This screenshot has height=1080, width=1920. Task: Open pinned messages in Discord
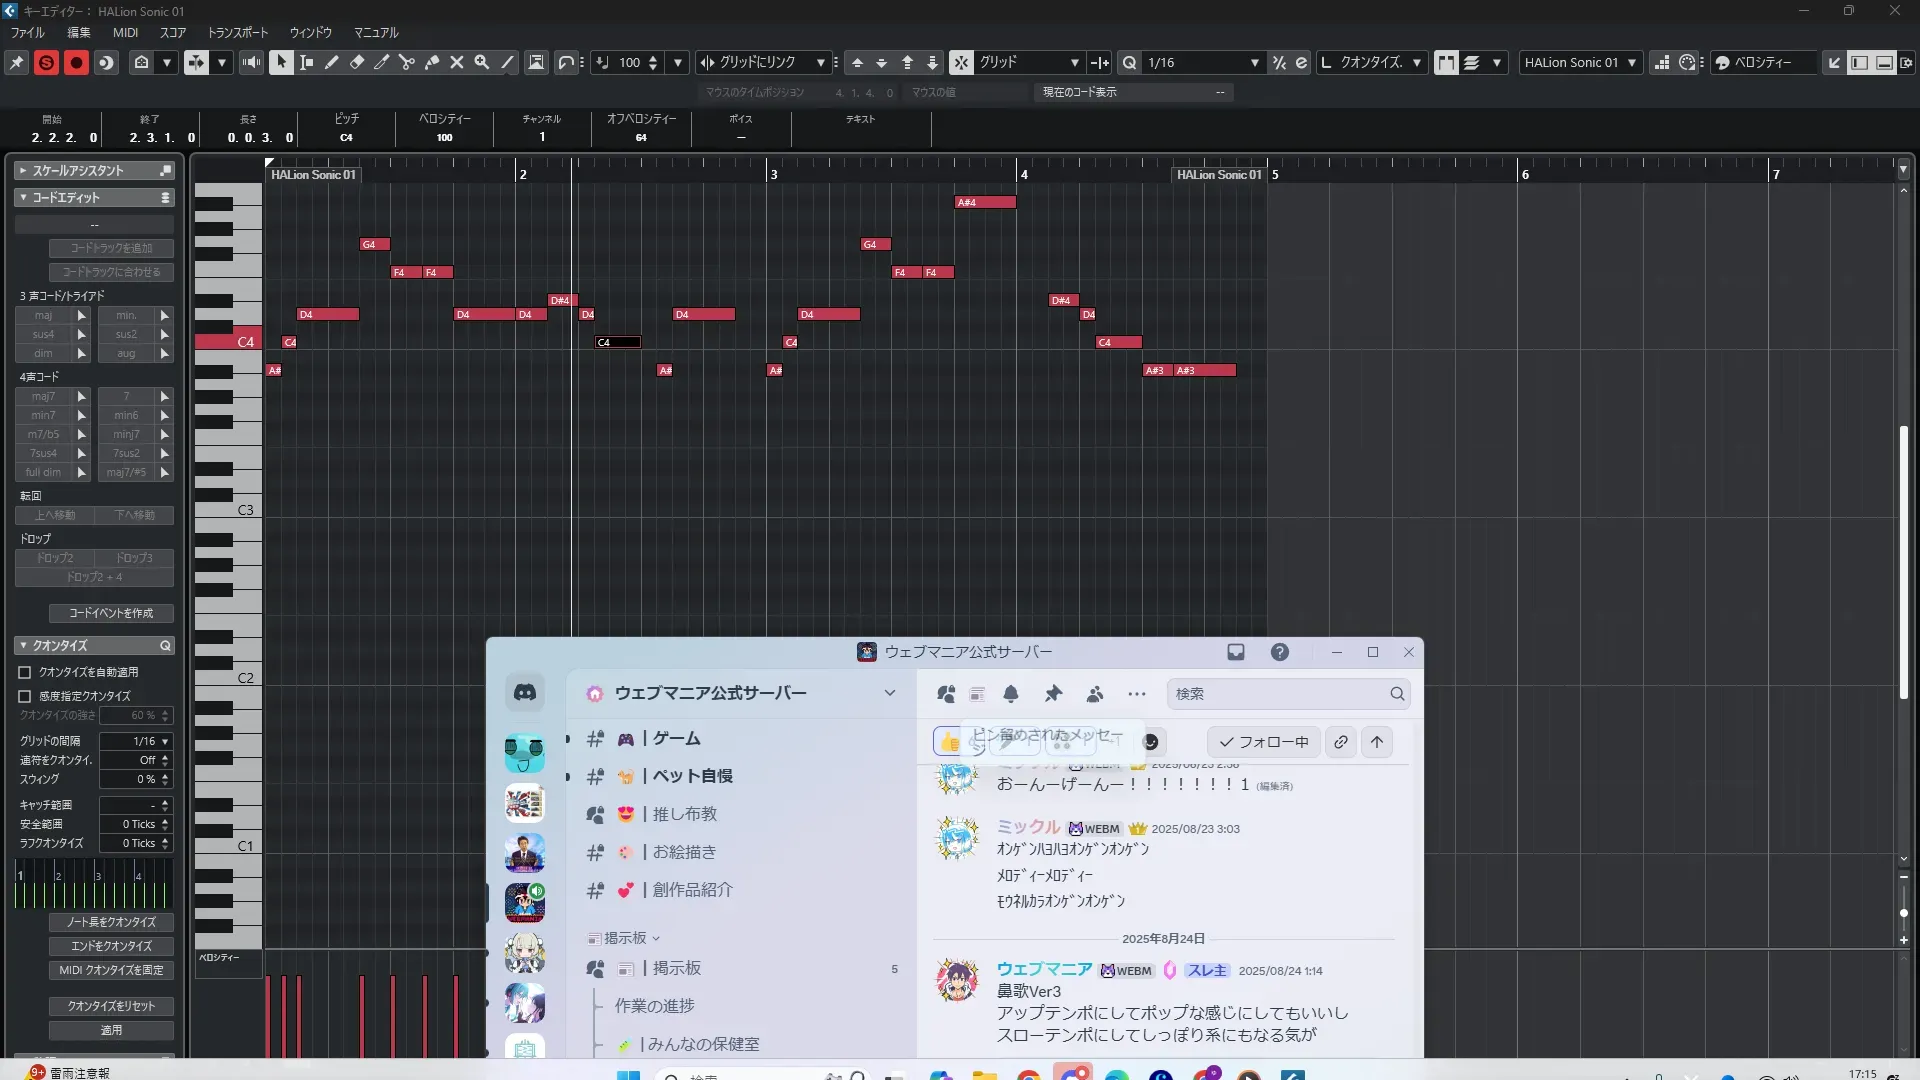[1053, 694]
